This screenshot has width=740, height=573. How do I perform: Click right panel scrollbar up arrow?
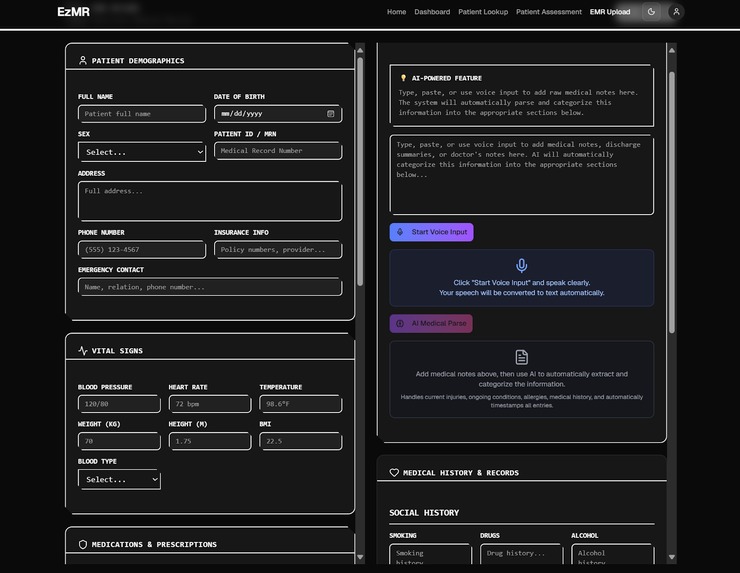pyautogui.click(x=672, y=50)
